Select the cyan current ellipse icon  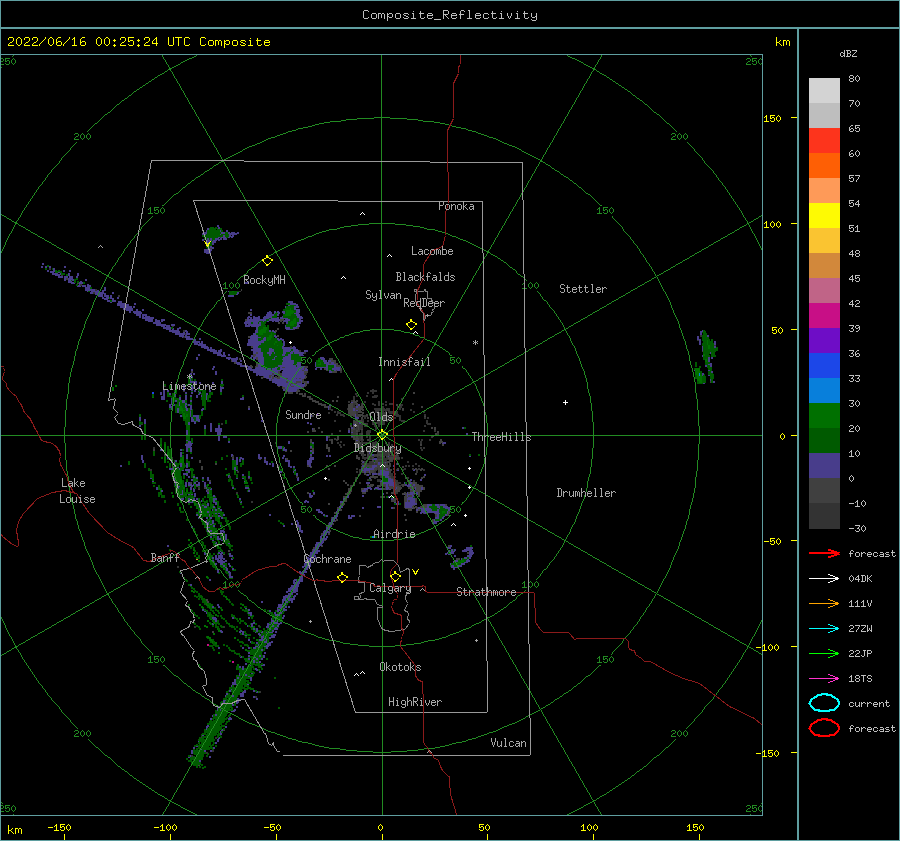pyautogui.click(x=824, y=703)
